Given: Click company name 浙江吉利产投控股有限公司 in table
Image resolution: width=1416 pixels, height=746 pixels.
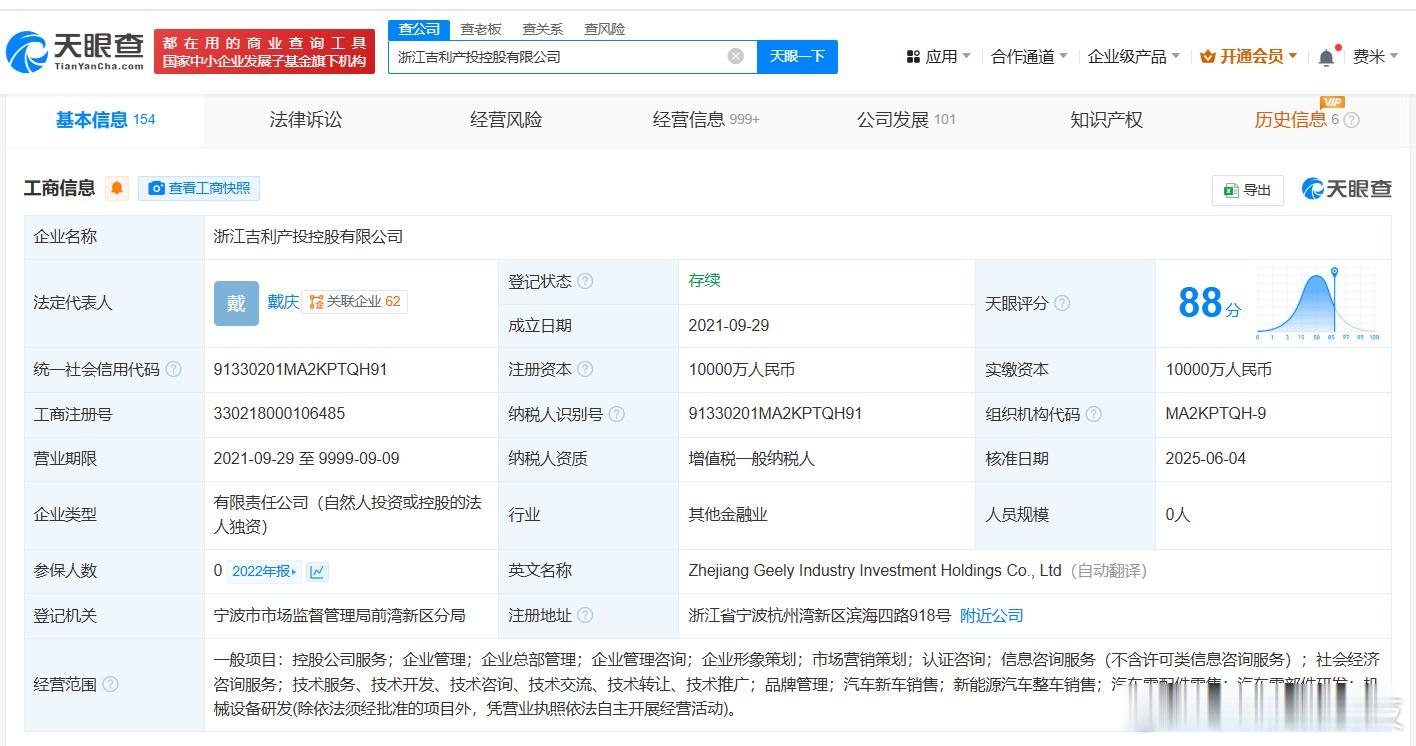Looking at the screenshot, I should coord(308,237).
